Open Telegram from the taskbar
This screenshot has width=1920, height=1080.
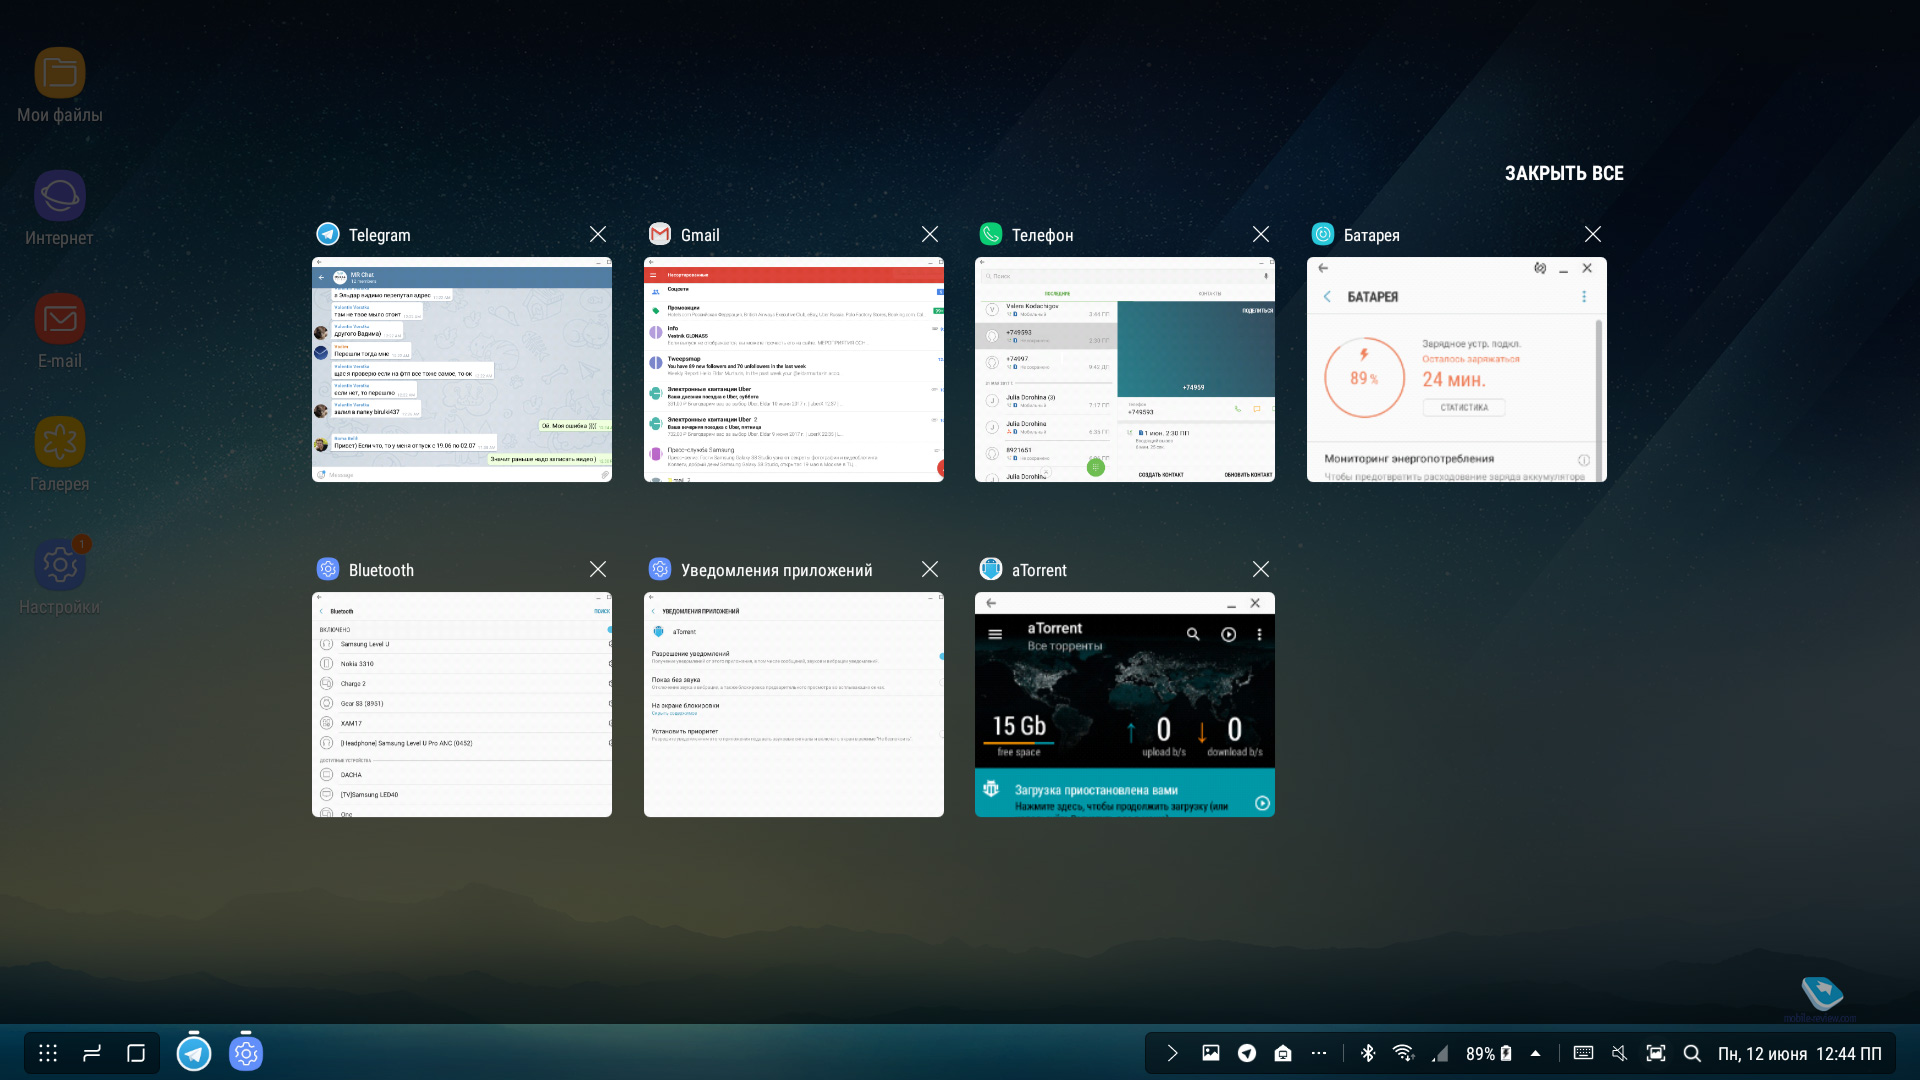[194, 1053]
